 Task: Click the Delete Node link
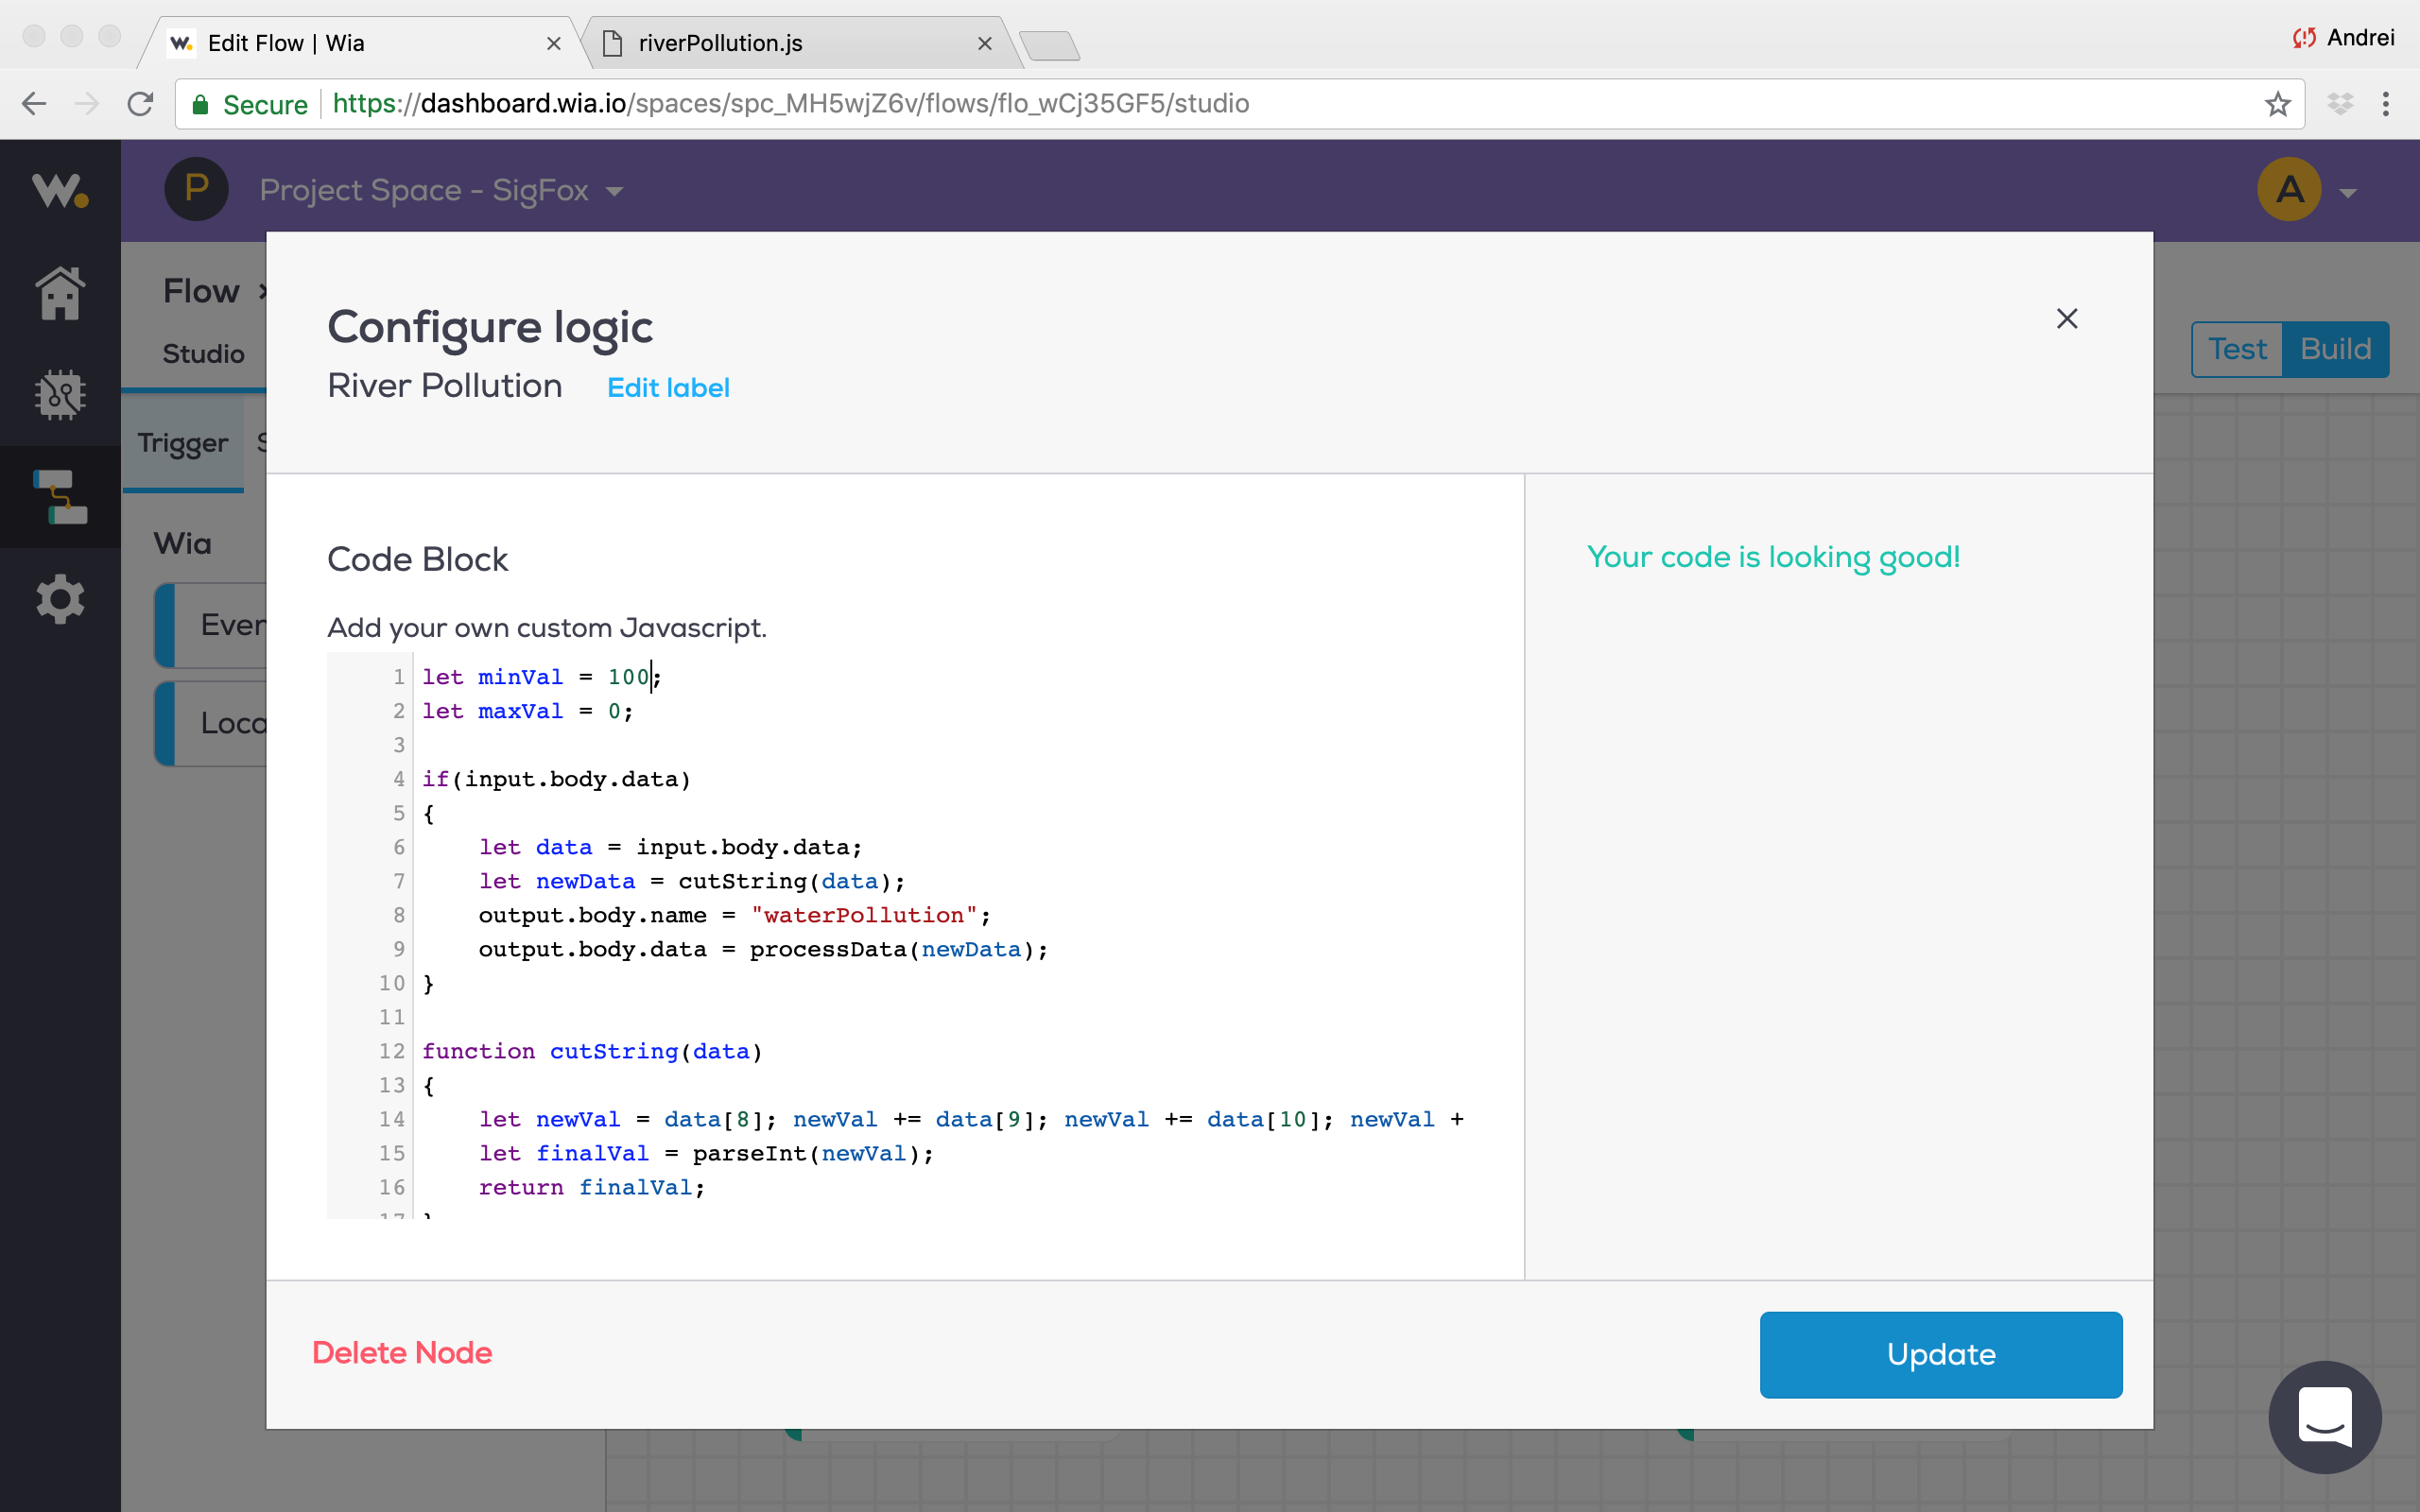pyautogui.click(x=402, y=1353)
